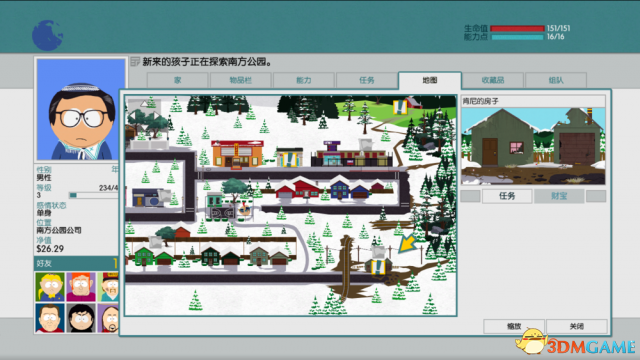
Task: Click the gender value 男性
Action: 44,178
